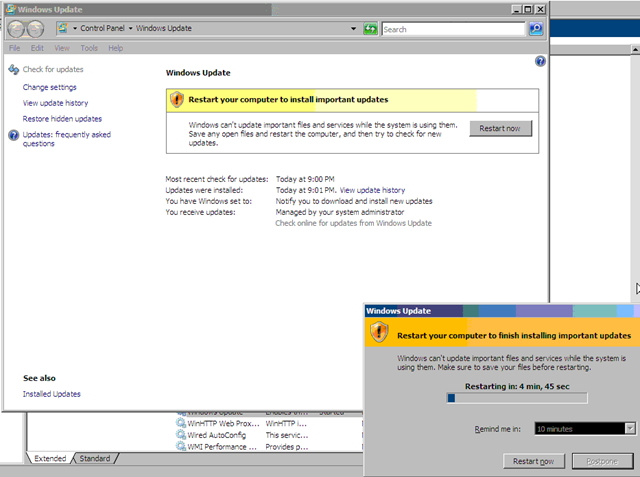Image resolution: width=640 pixels, height=477 pixels.
Task: Expand the dropdown arrow before Windows Update breadcrumb
Action: [131, 29]
